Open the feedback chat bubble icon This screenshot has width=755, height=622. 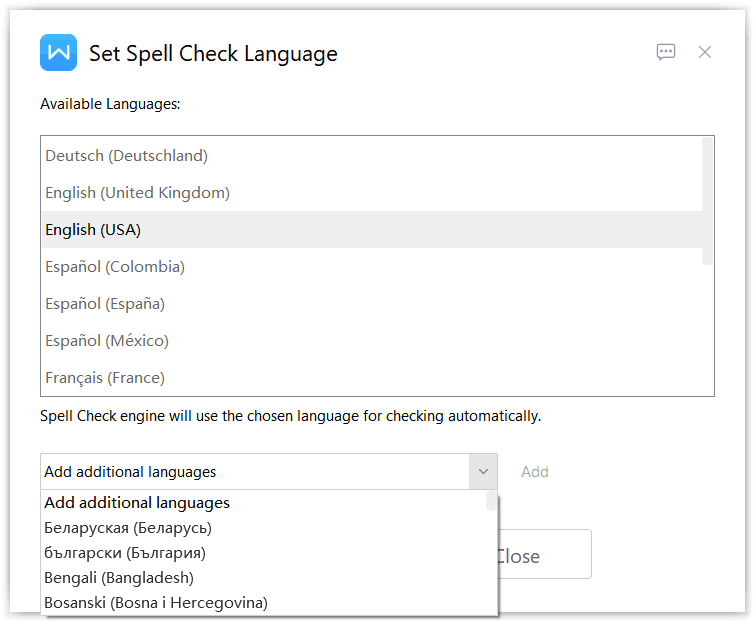pyautogui.click(x=666, y=52)
